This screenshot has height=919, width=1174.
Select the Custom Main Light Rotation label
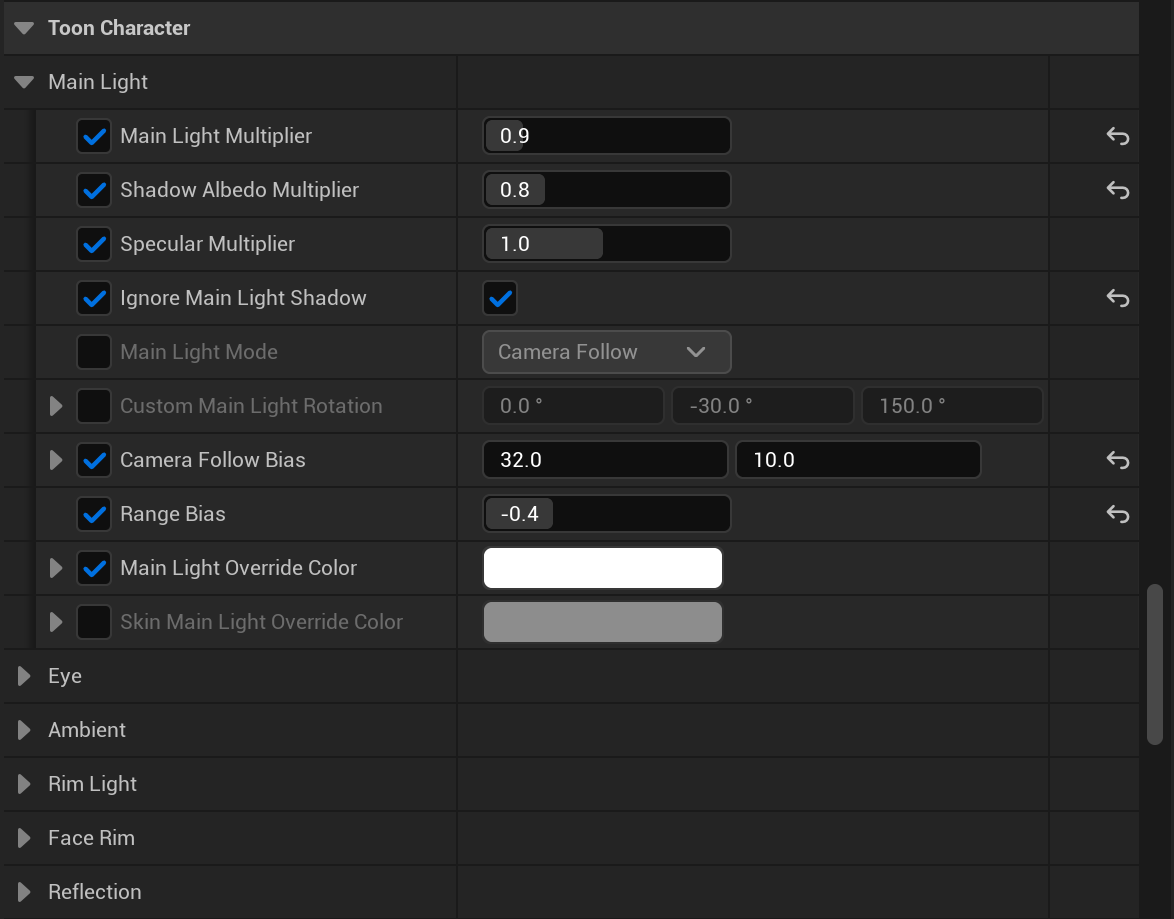point(252,406)
